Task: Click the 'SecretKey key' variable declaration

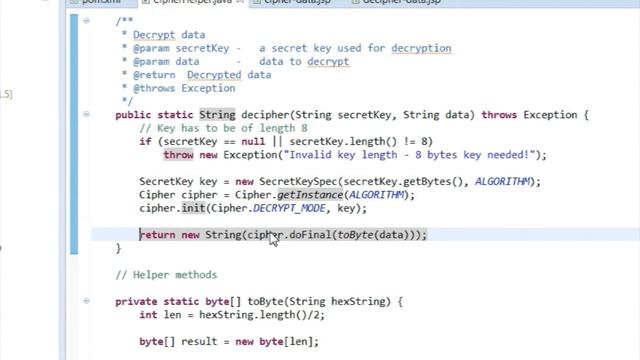Action: (x=178, y=182)
